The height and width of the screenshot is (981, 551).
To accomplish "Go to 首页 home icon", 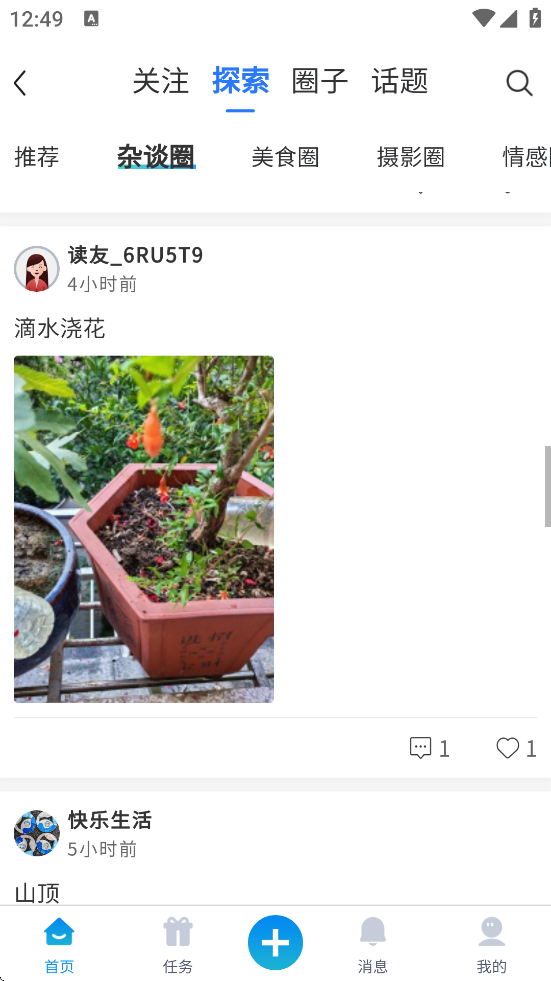I will (59, 932).
